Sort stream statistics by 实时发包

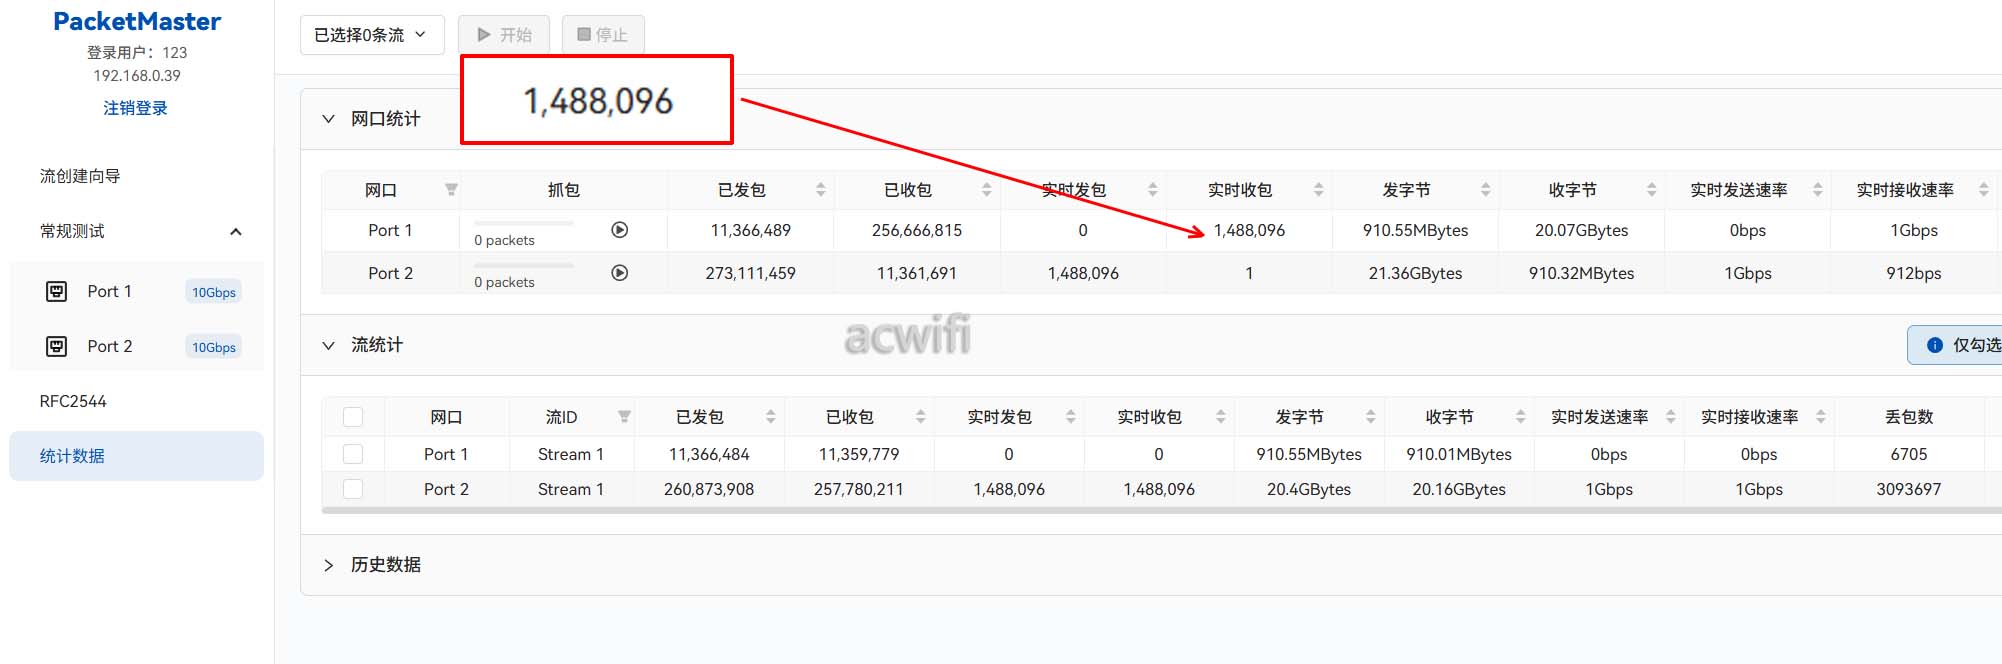tap(1070, 417)
